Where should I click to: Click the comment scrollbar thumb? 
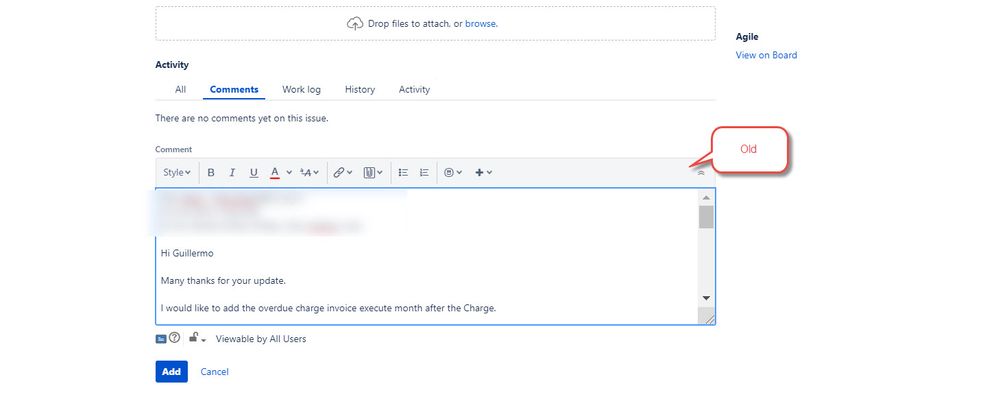click(x=706, y=217)
